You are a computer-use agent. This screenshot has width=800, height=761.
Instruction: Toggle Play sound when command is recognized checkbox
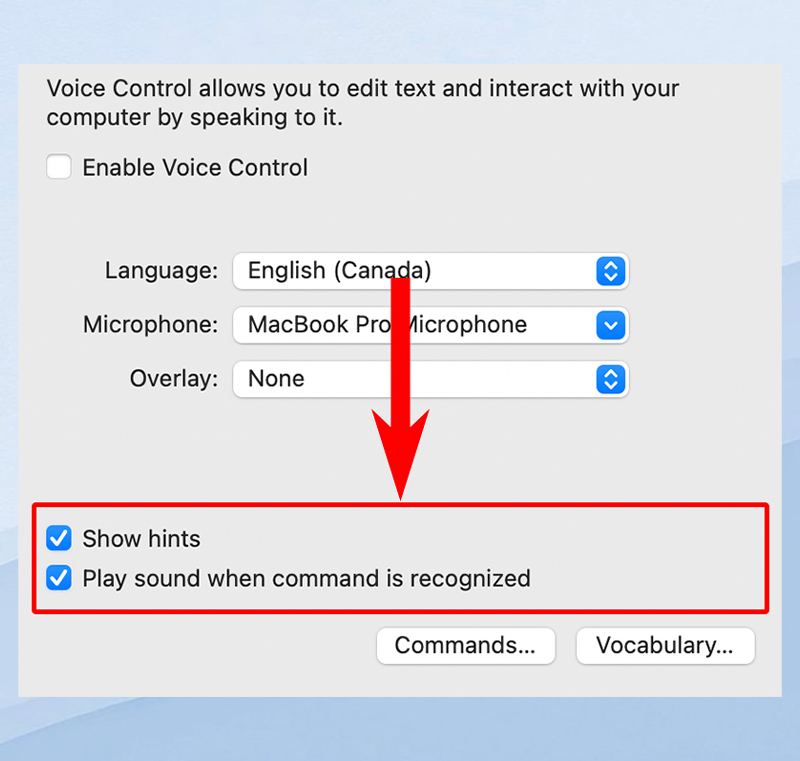[x=59, y=578]
